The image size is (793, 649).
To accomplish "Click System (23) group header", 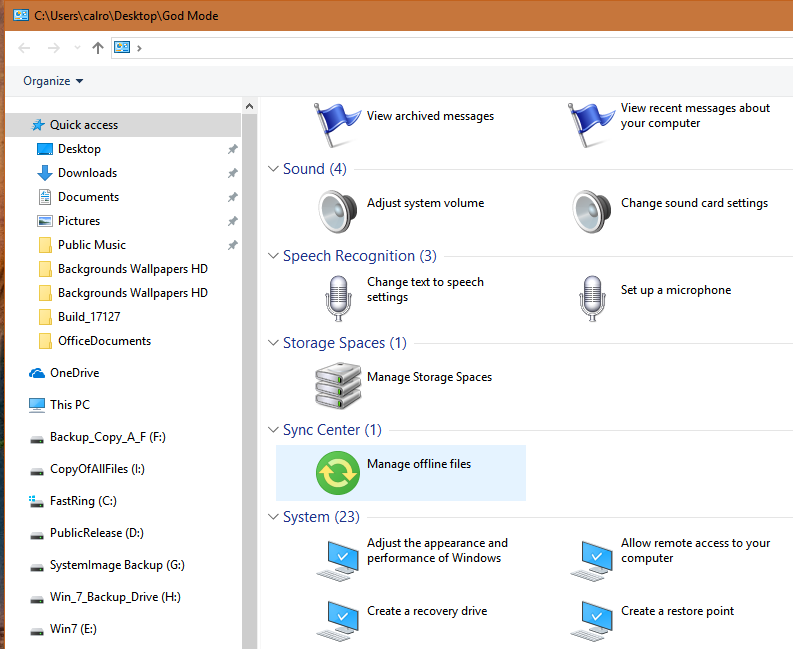I will [321, 517].
